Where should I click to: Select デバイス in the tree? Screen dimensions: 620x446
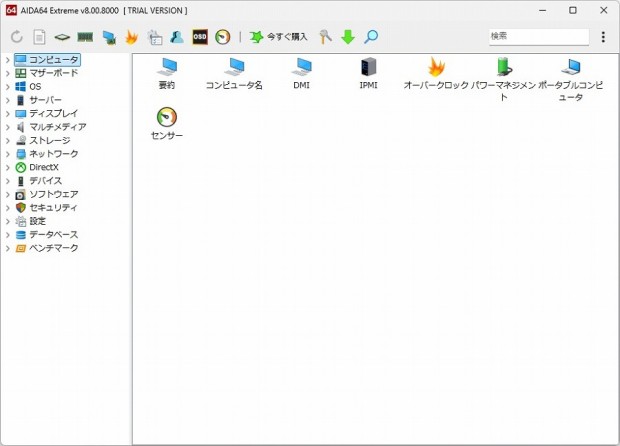click(39, 181)
